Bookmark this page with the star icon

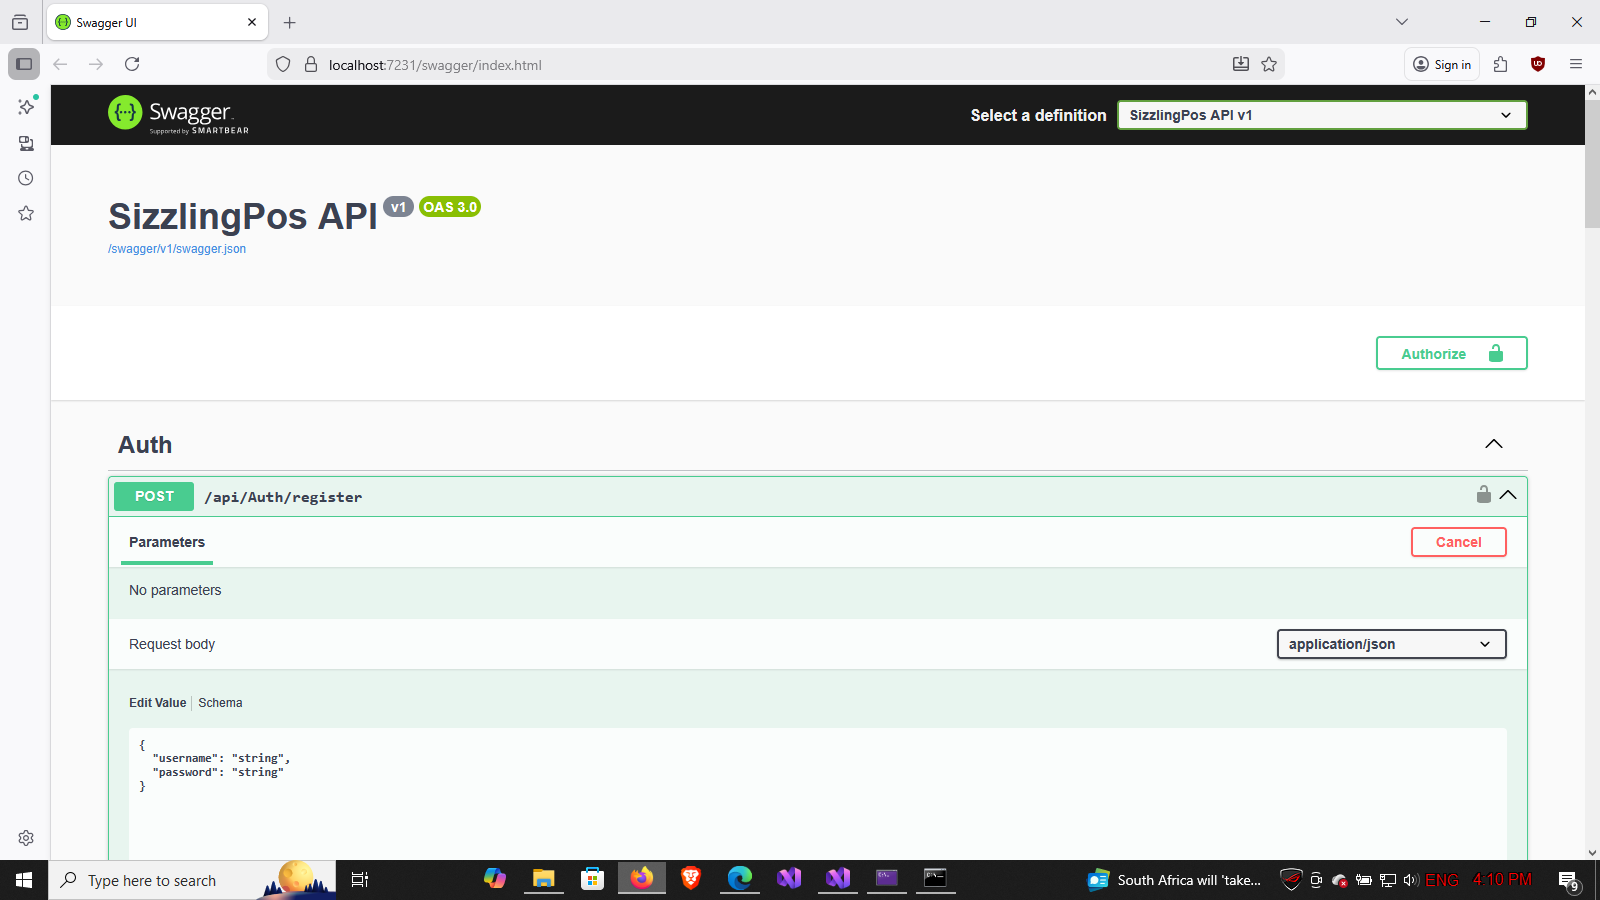(1269, 64)
